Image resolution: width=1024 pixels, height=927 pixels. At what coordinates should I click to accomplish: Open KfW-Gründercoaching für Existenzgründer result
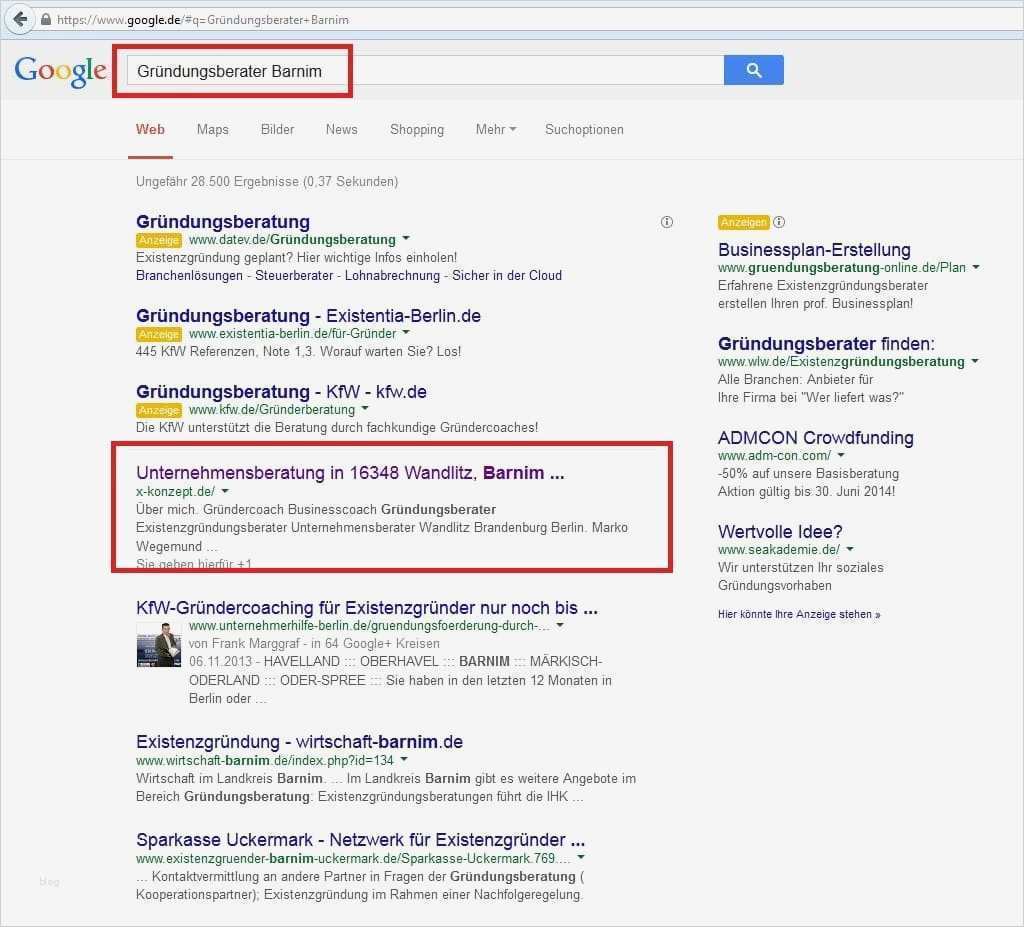(x=367, y=608)
